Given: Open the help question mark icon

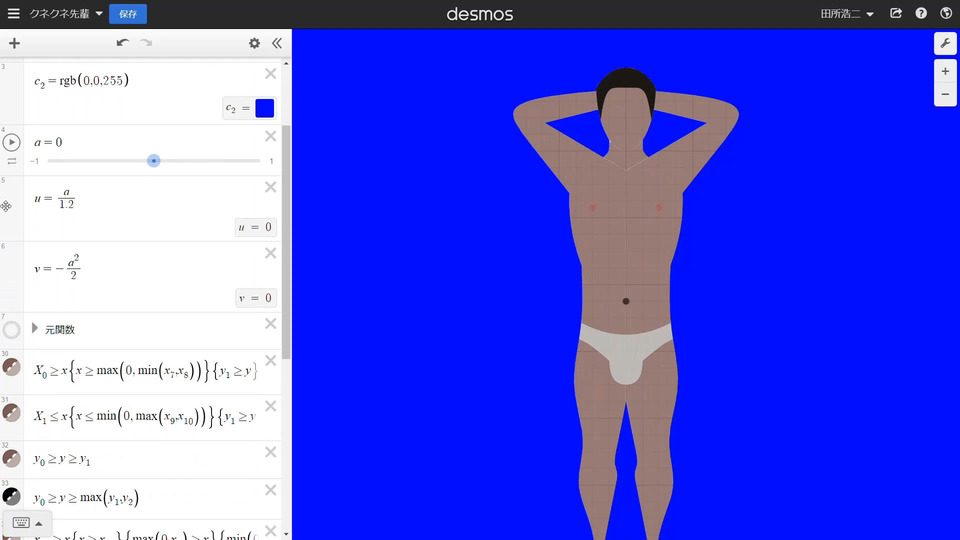Looking at the screenshot, I should 921,13.
